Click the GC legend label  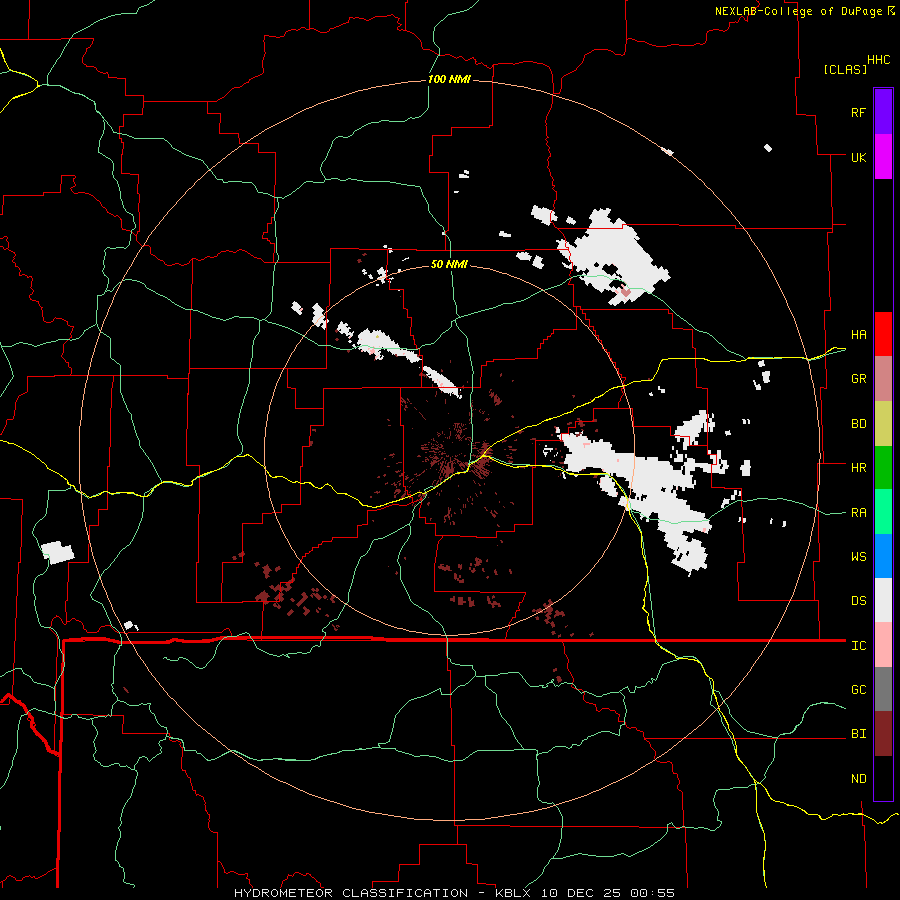858,690
